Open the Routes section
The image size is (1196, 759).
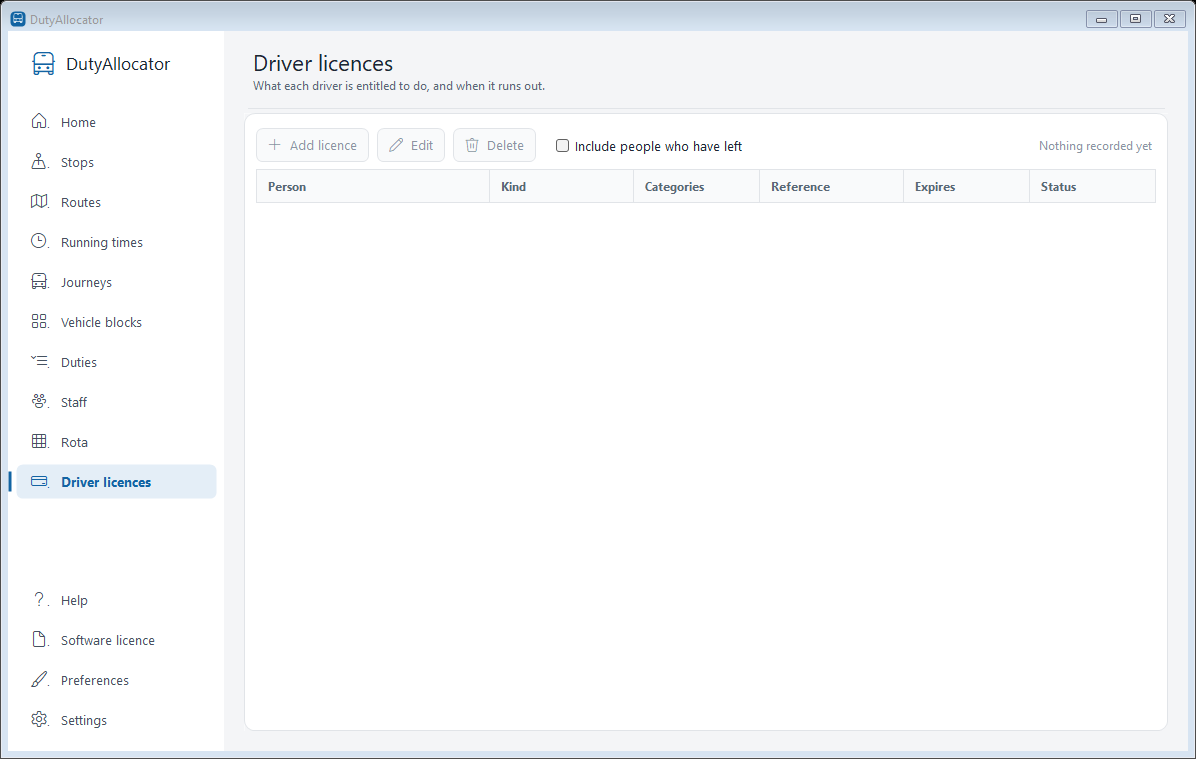81,202
